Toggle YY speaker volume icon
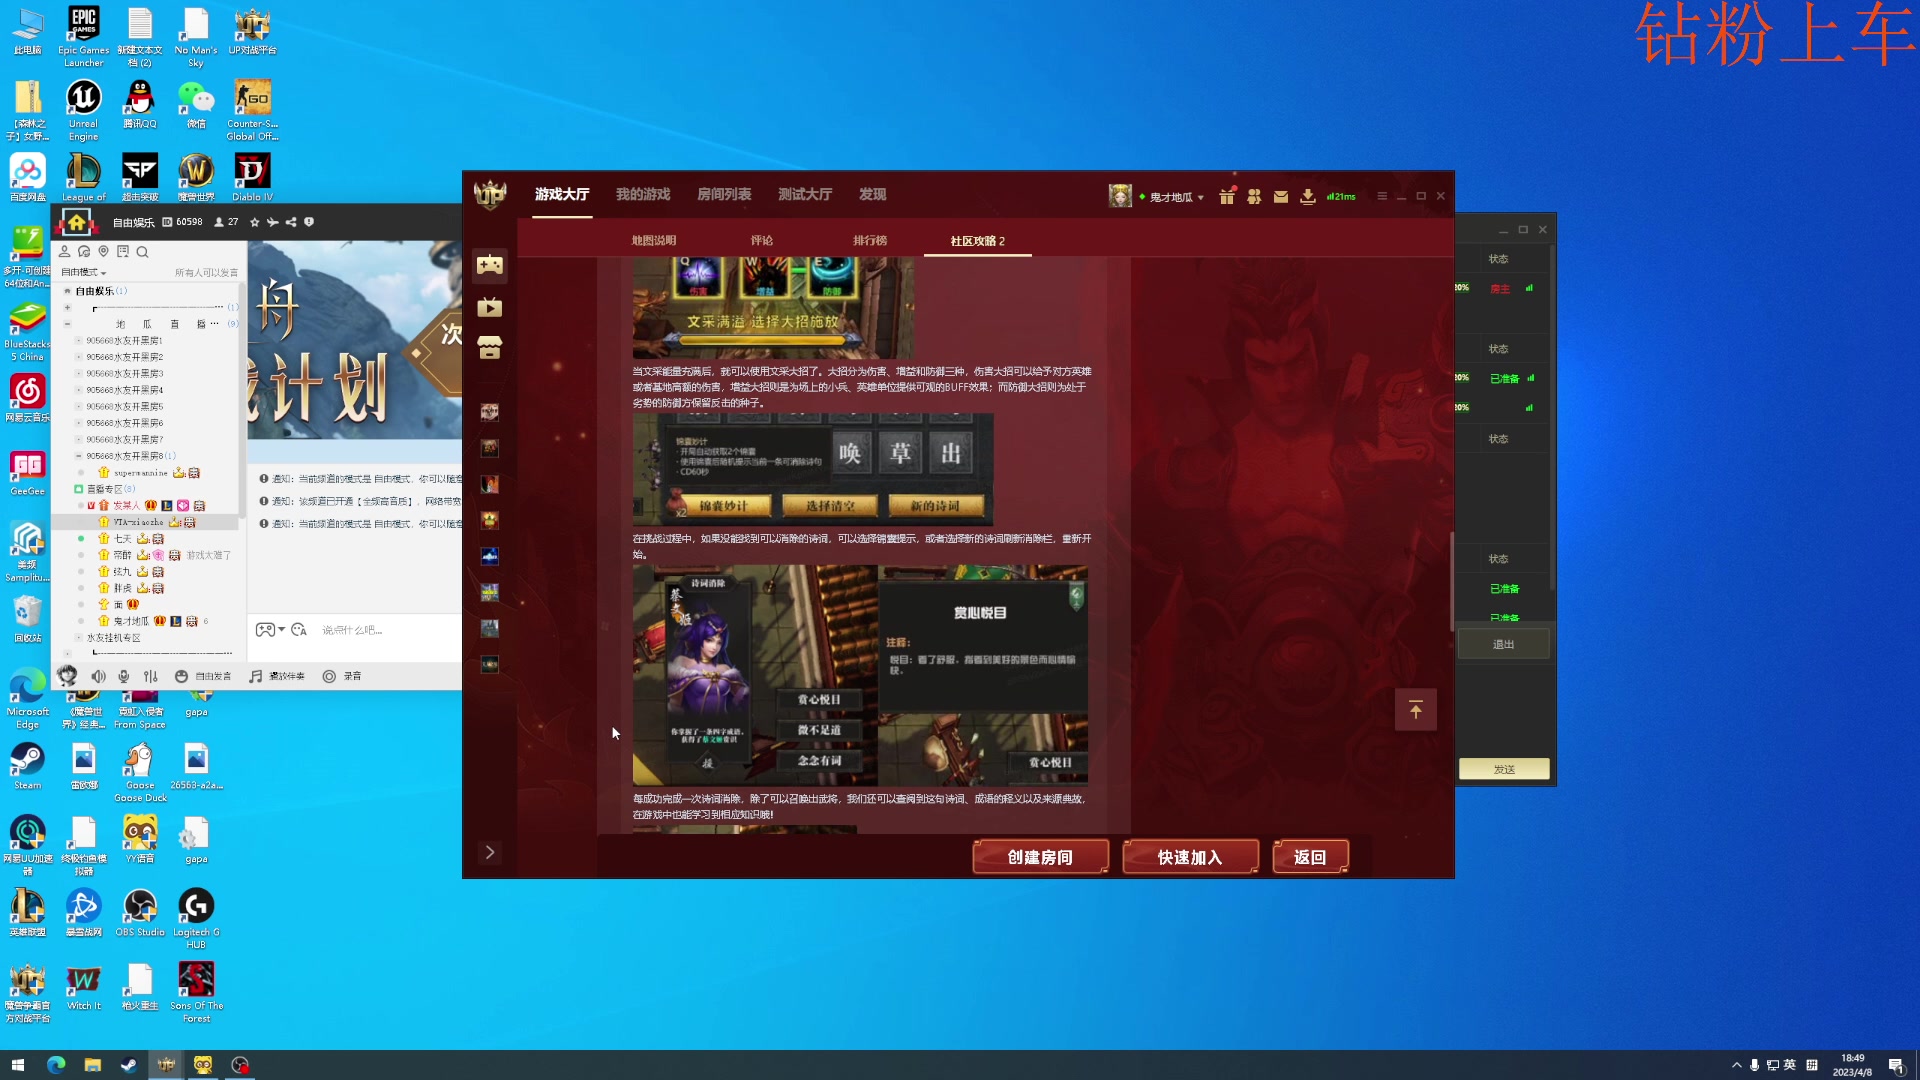 pos(98,677)
